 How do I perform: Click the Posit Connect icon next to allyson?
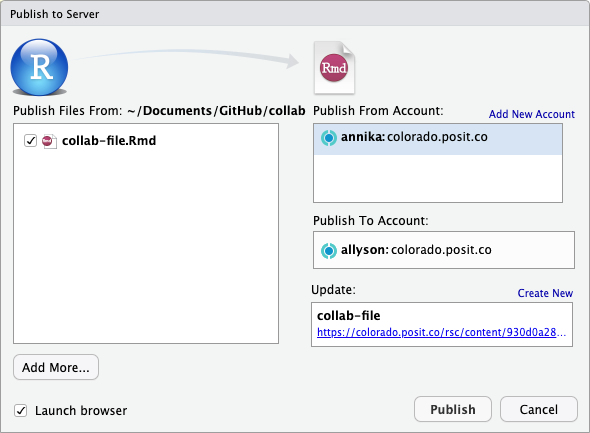click(328, 251)
